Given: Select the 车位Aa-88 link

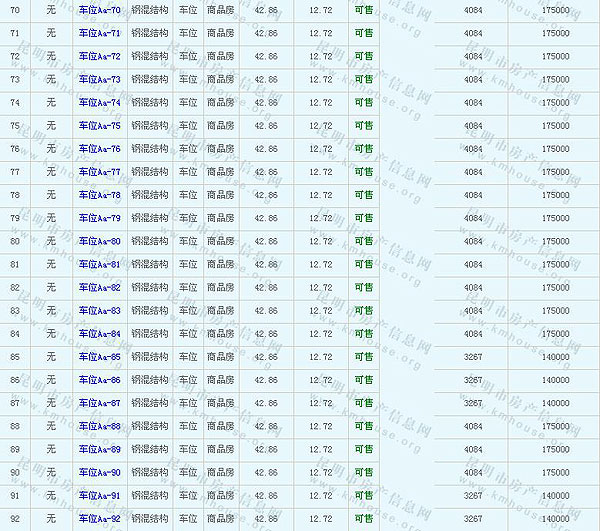Looking at the screenshot, I should point(99,426).
